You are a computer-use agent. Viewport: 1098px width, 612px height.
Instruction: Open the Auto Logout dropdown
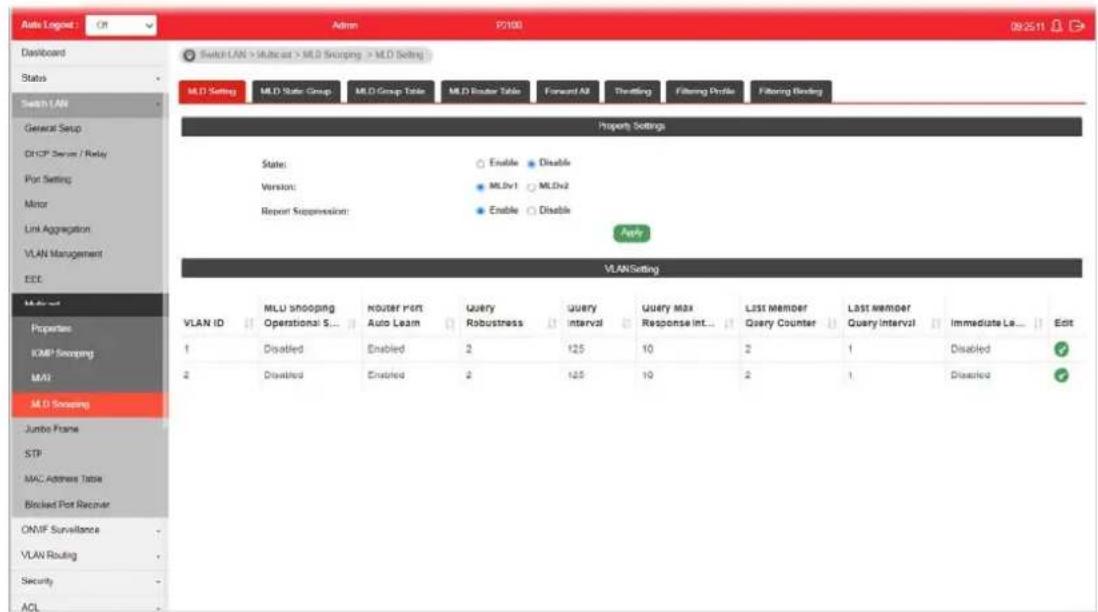[121, 25]
